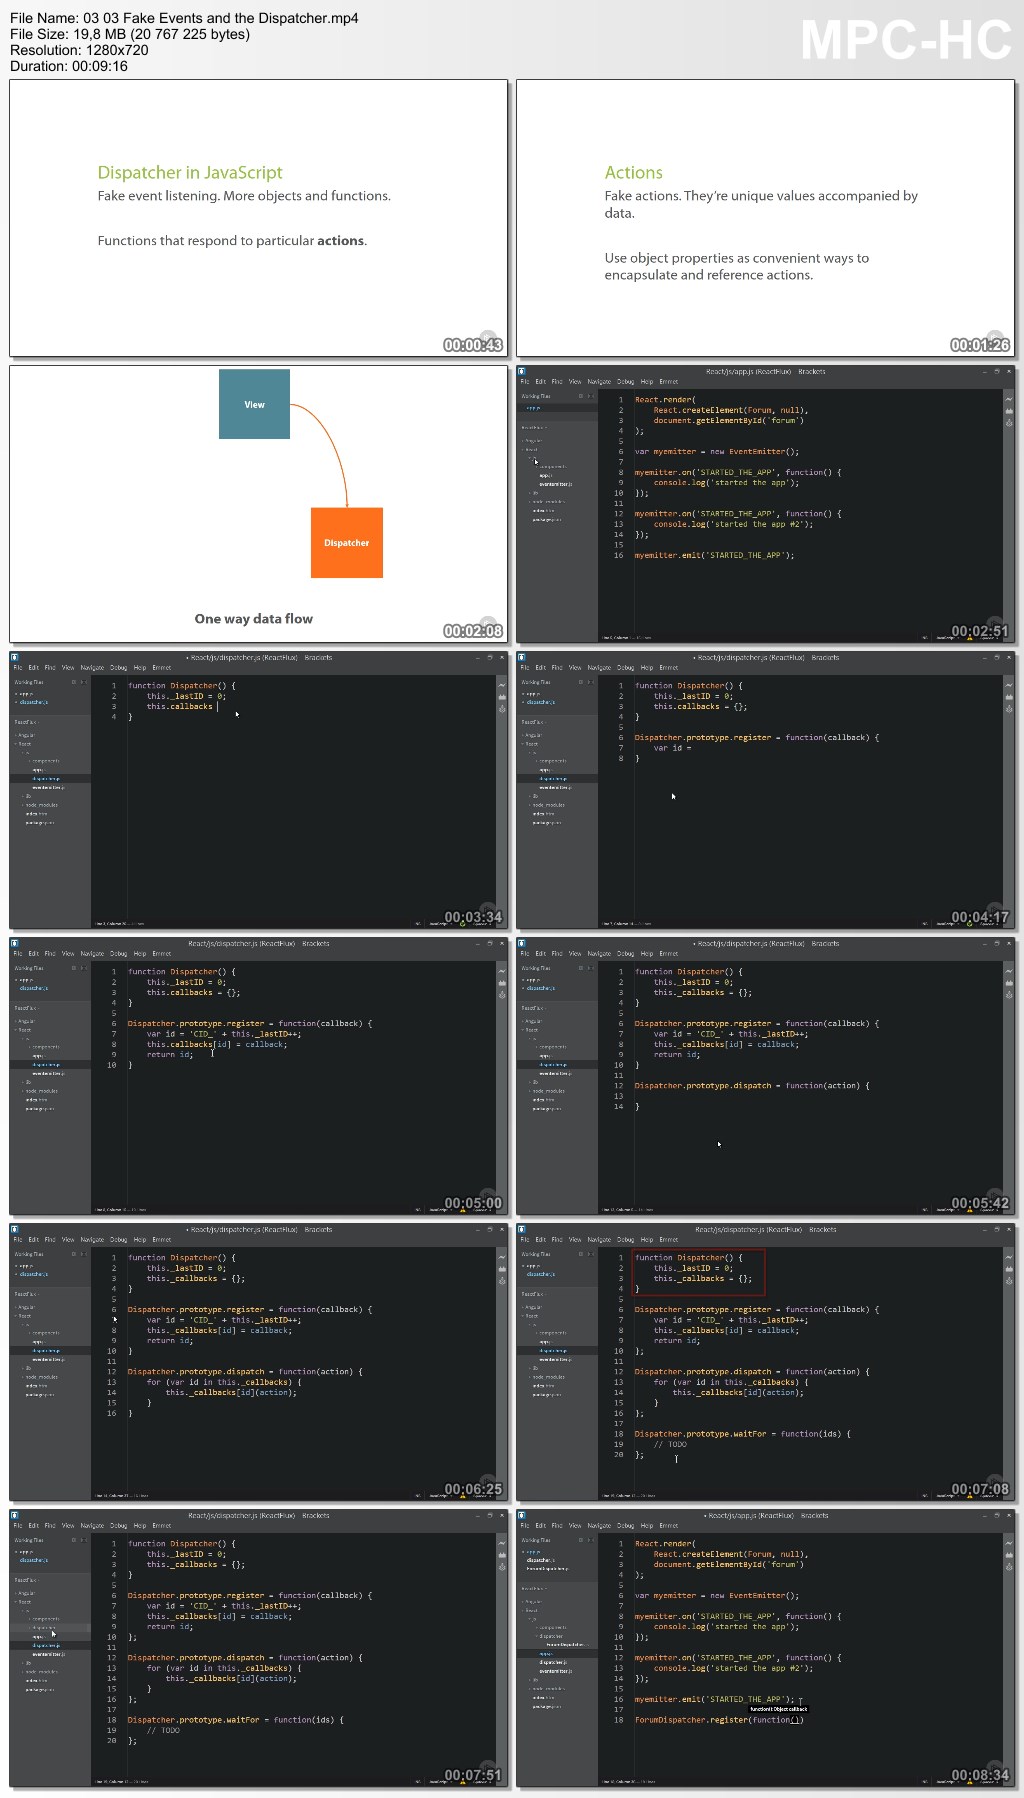
Task: Open the red-boxed code thumbnail at 00:07:08
Action: (765, 1362)
